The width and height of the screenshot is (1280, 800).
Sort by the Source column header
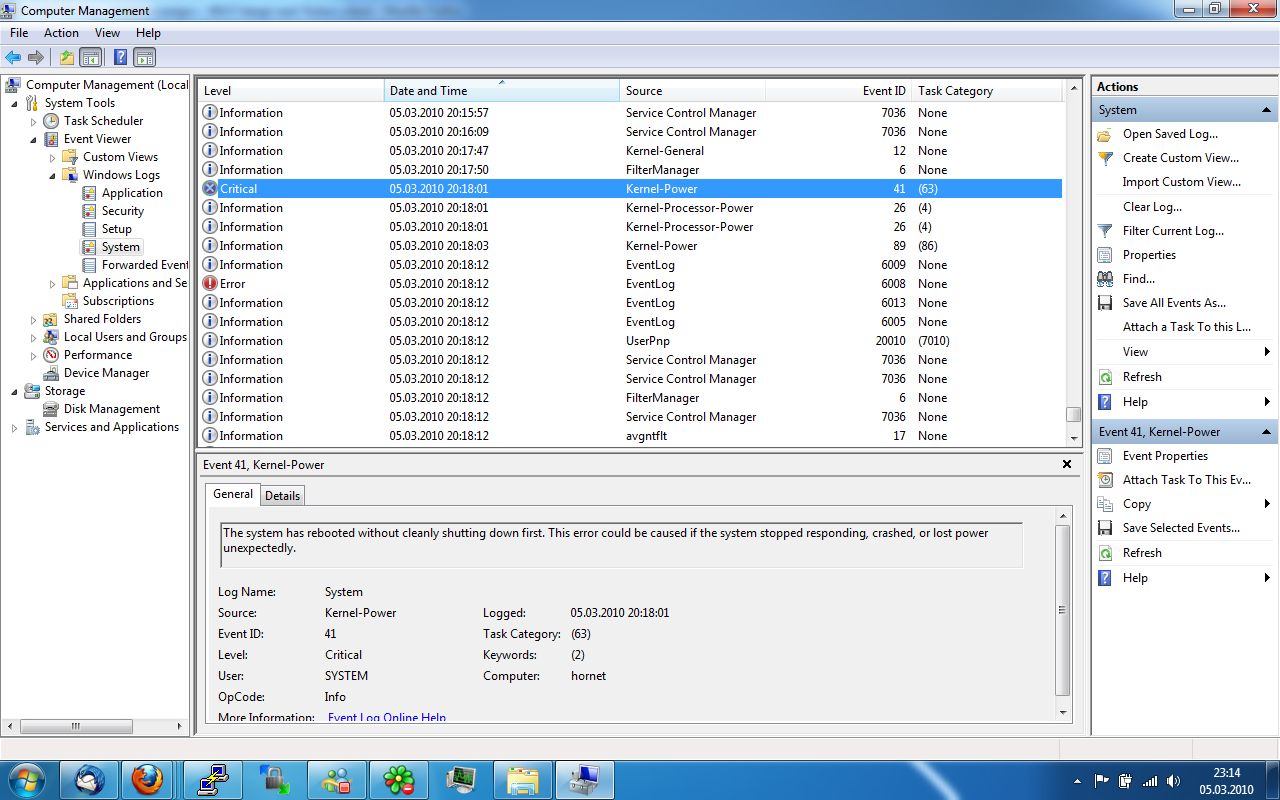[690, 91]
